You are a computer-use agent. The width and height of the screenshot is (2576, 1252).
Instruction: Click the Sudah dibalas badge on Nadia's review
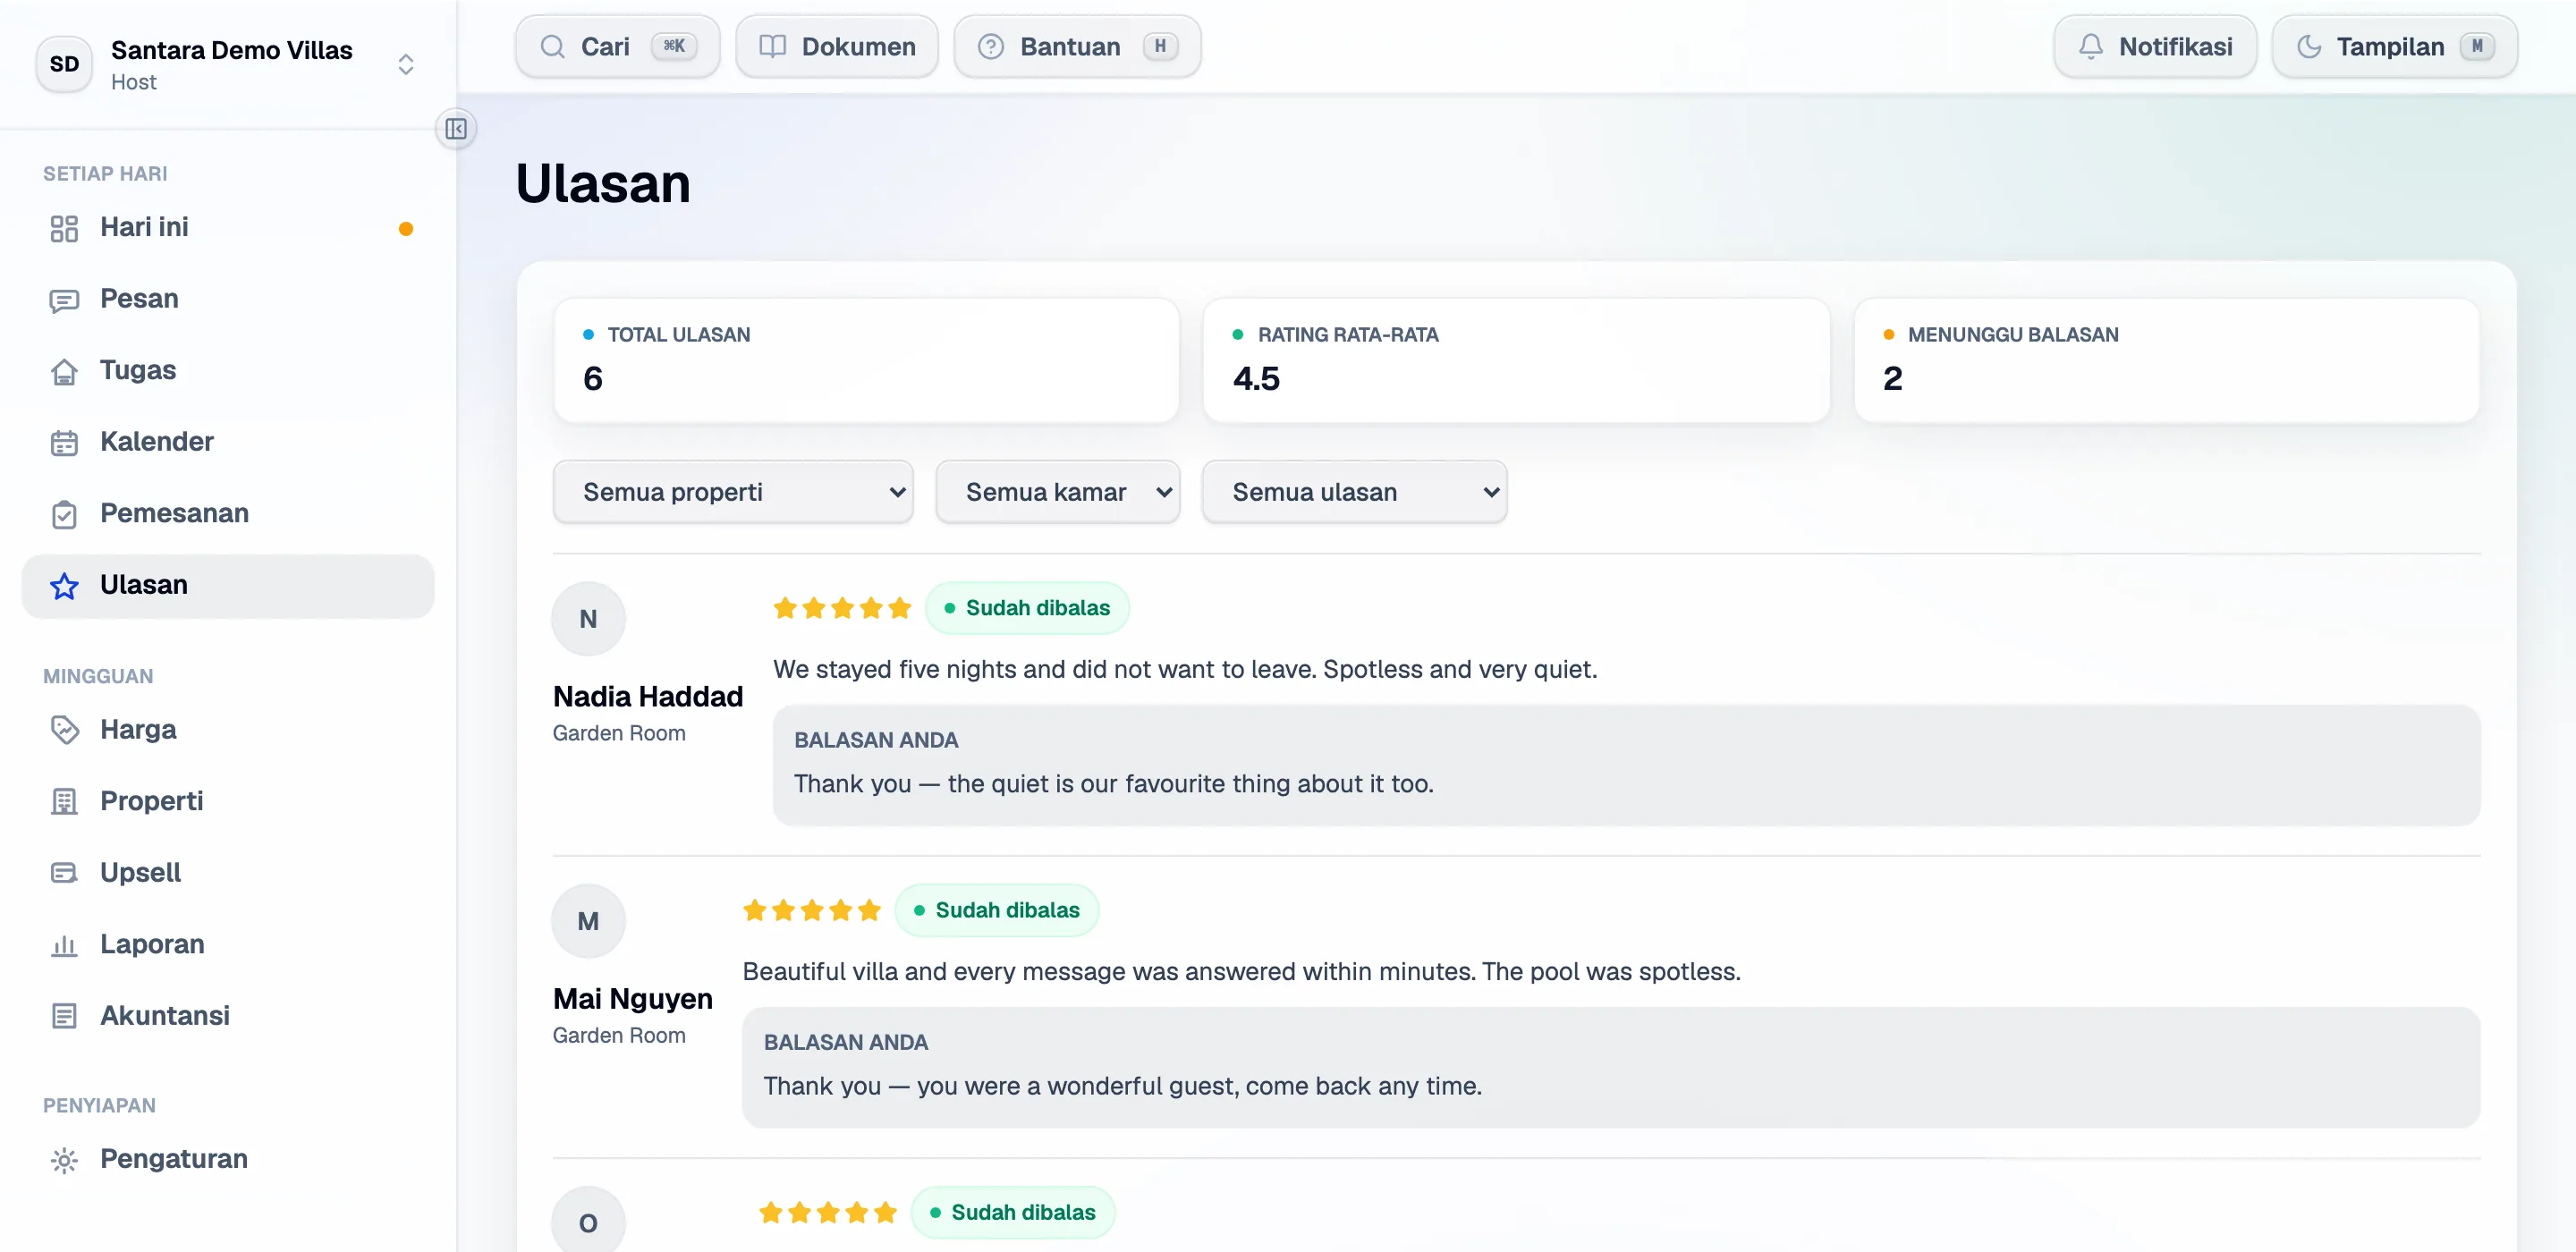point(1027,608)
